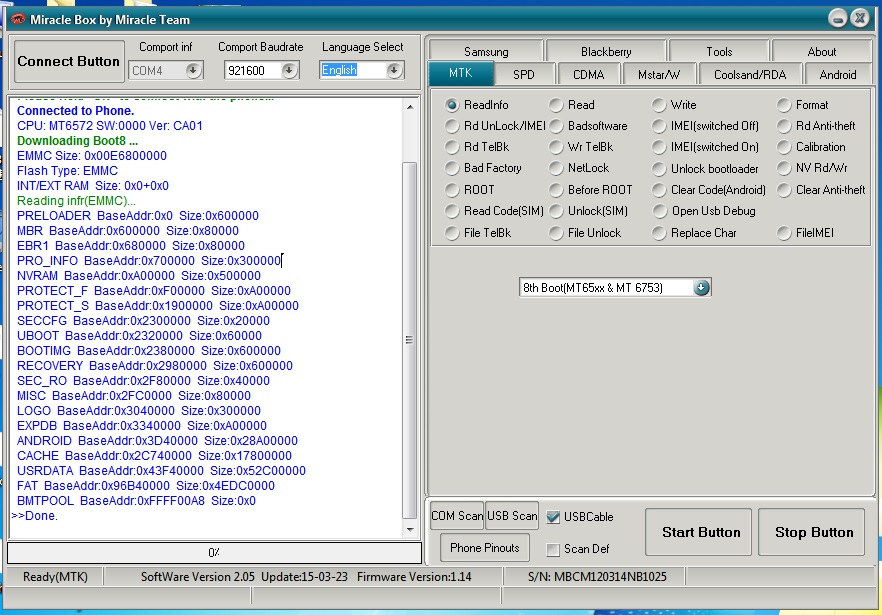This screenshot has height=615, width=882.
Task: Choose the Clear Code(Android) option
Action: point(659,190)
